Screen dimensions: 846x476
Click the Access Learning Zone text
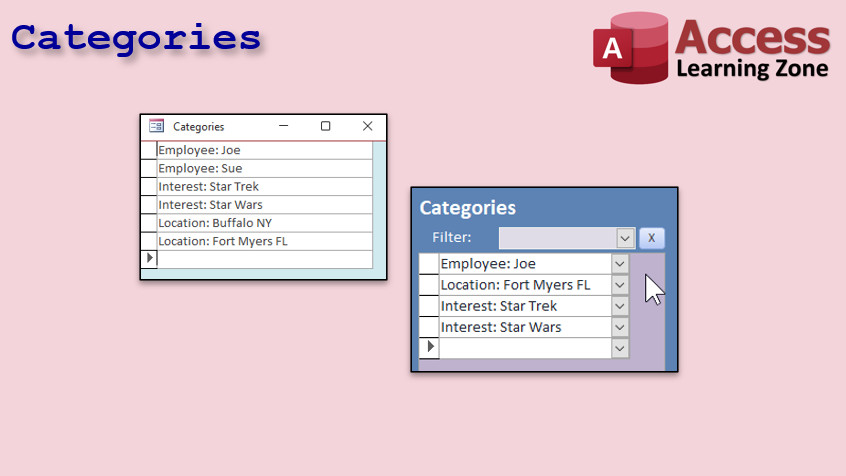pyautogui.click(x=752, y=50)
